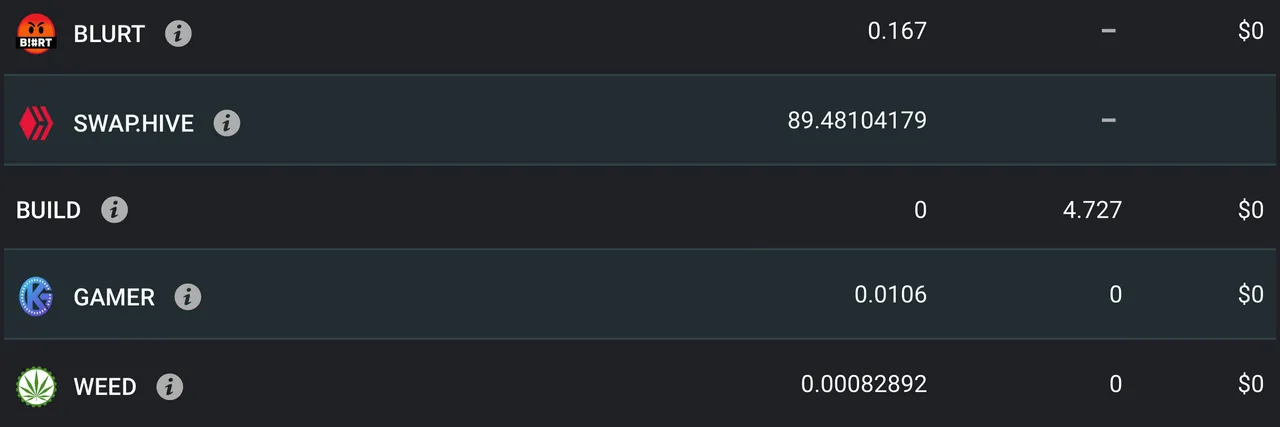Select the BLURT token name
The height and width of the screenshot is (427, 1280).
[109, 34]
